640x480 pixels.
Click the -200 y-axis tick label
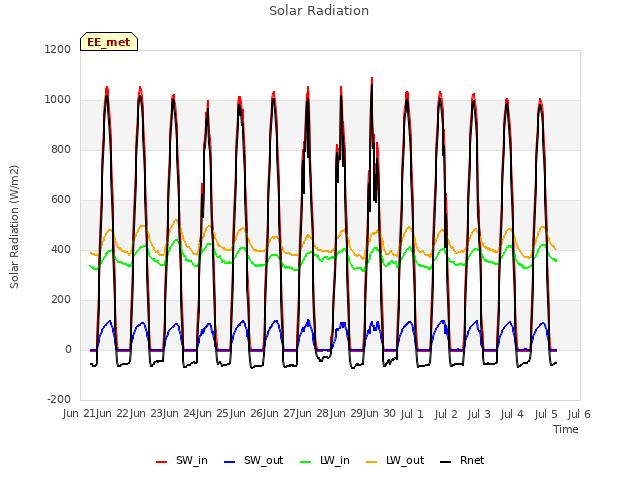(x=59, y=400)
